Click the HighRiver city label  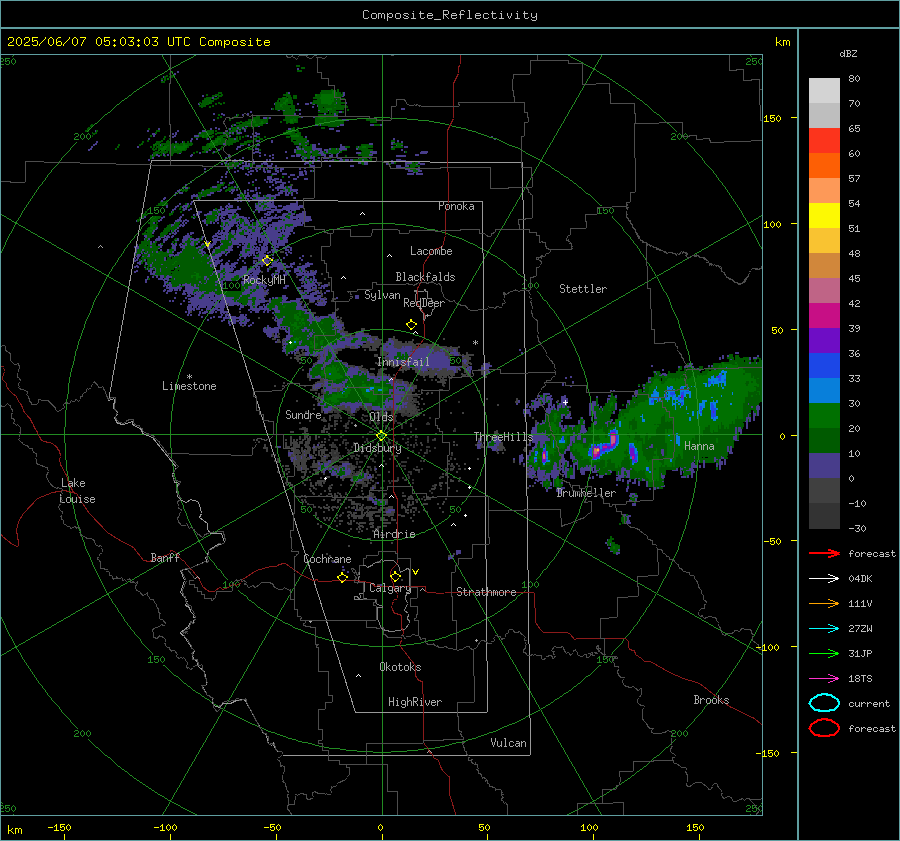[415, 702]
